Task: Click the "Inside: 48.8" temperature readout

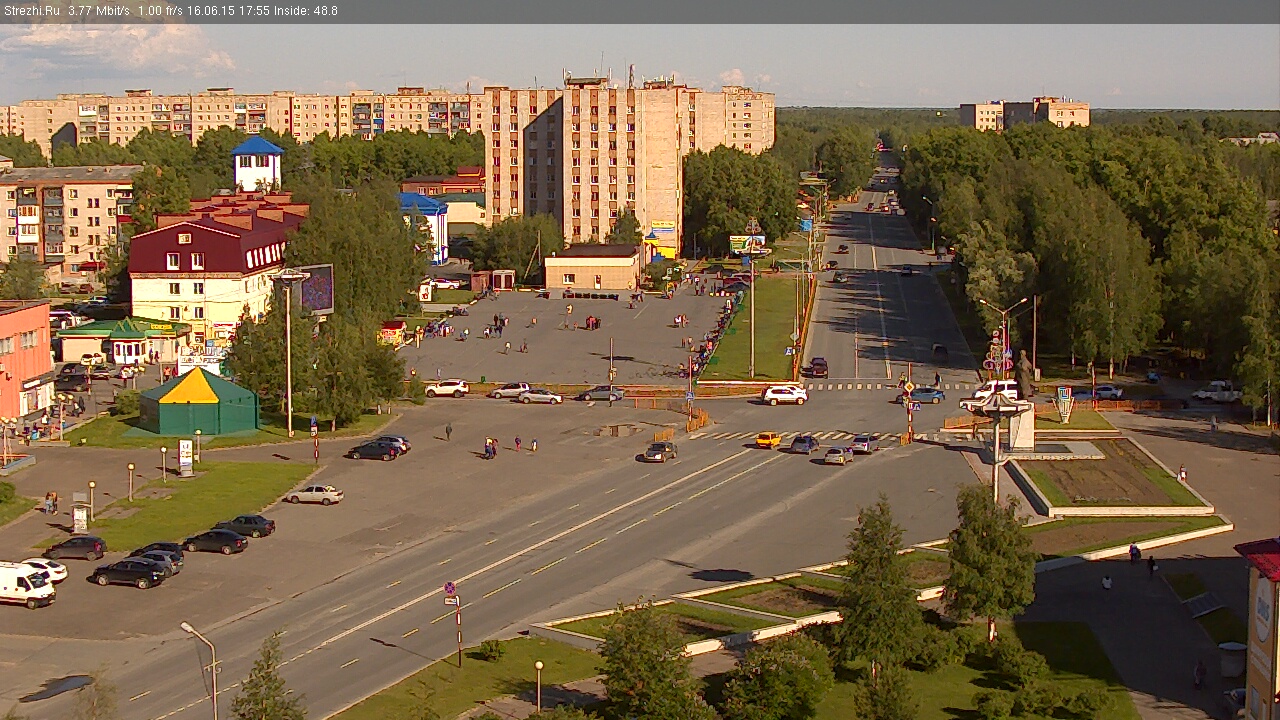Action: 306,11
